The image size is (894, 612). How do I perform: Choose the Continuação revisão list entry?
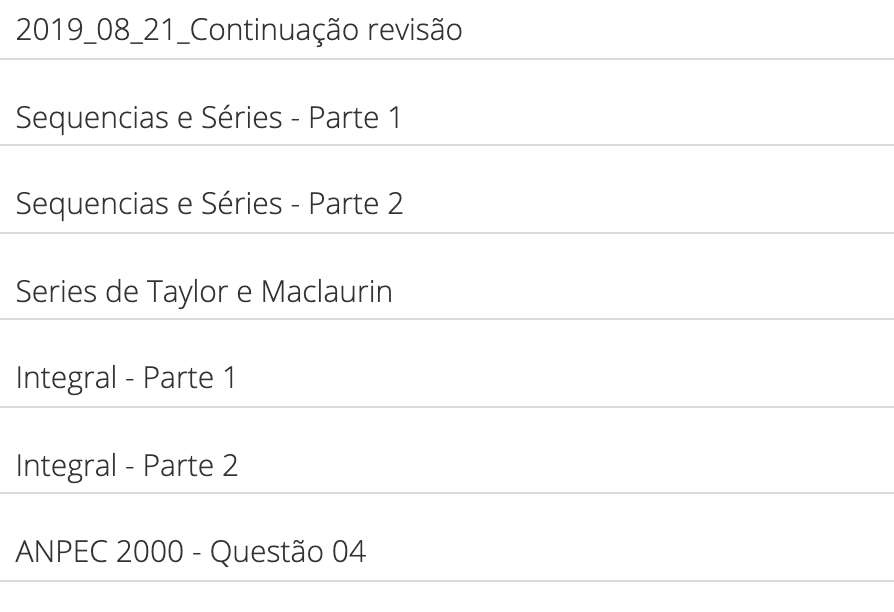[447, 29]
